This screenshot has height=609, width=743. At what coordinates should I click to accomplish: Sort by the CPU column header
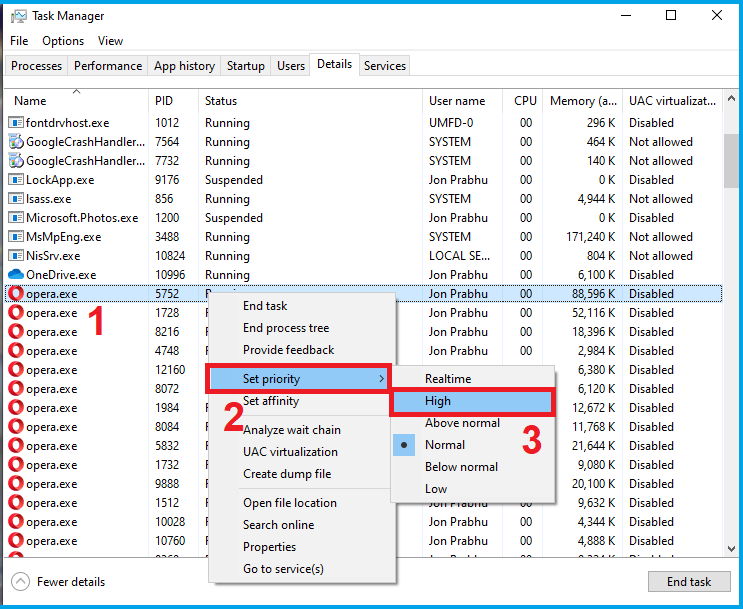[x=523, y=101]
